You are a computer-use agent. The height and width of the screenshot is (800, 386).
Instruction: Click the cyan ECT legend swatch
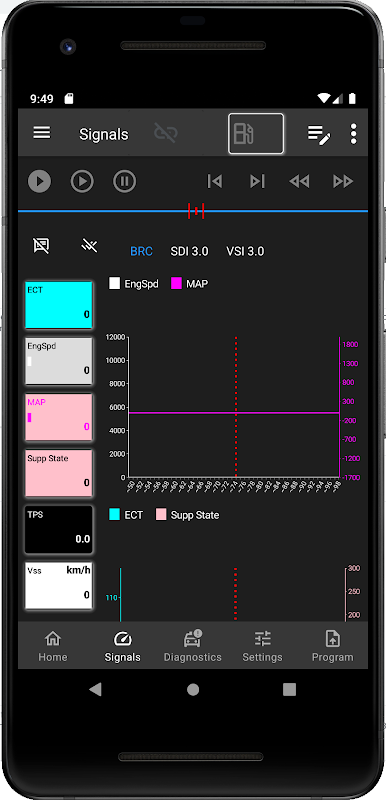tap(114, 515)
